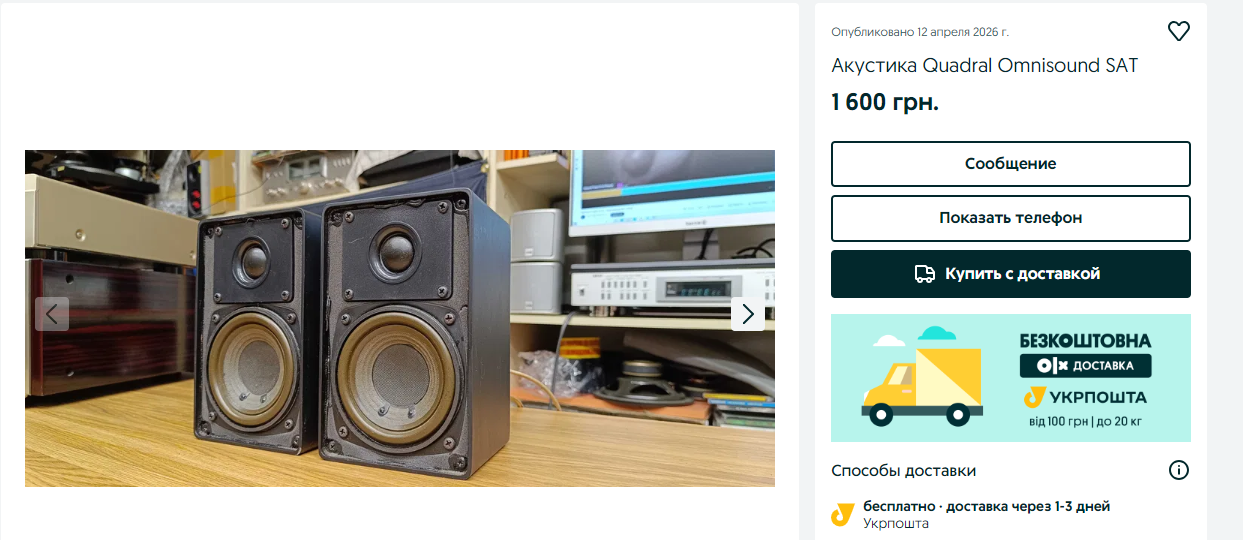This screenshot has height=540, width=1243.
Task: Open delivery methods info icon
Action: point(1179,470)
